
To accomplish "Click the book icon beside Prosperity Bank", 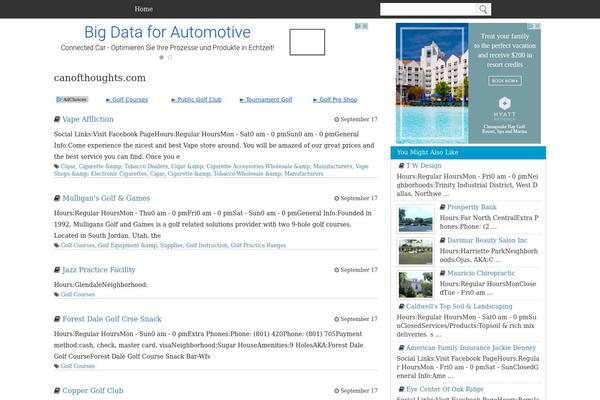I will click(x=442, y=207).
